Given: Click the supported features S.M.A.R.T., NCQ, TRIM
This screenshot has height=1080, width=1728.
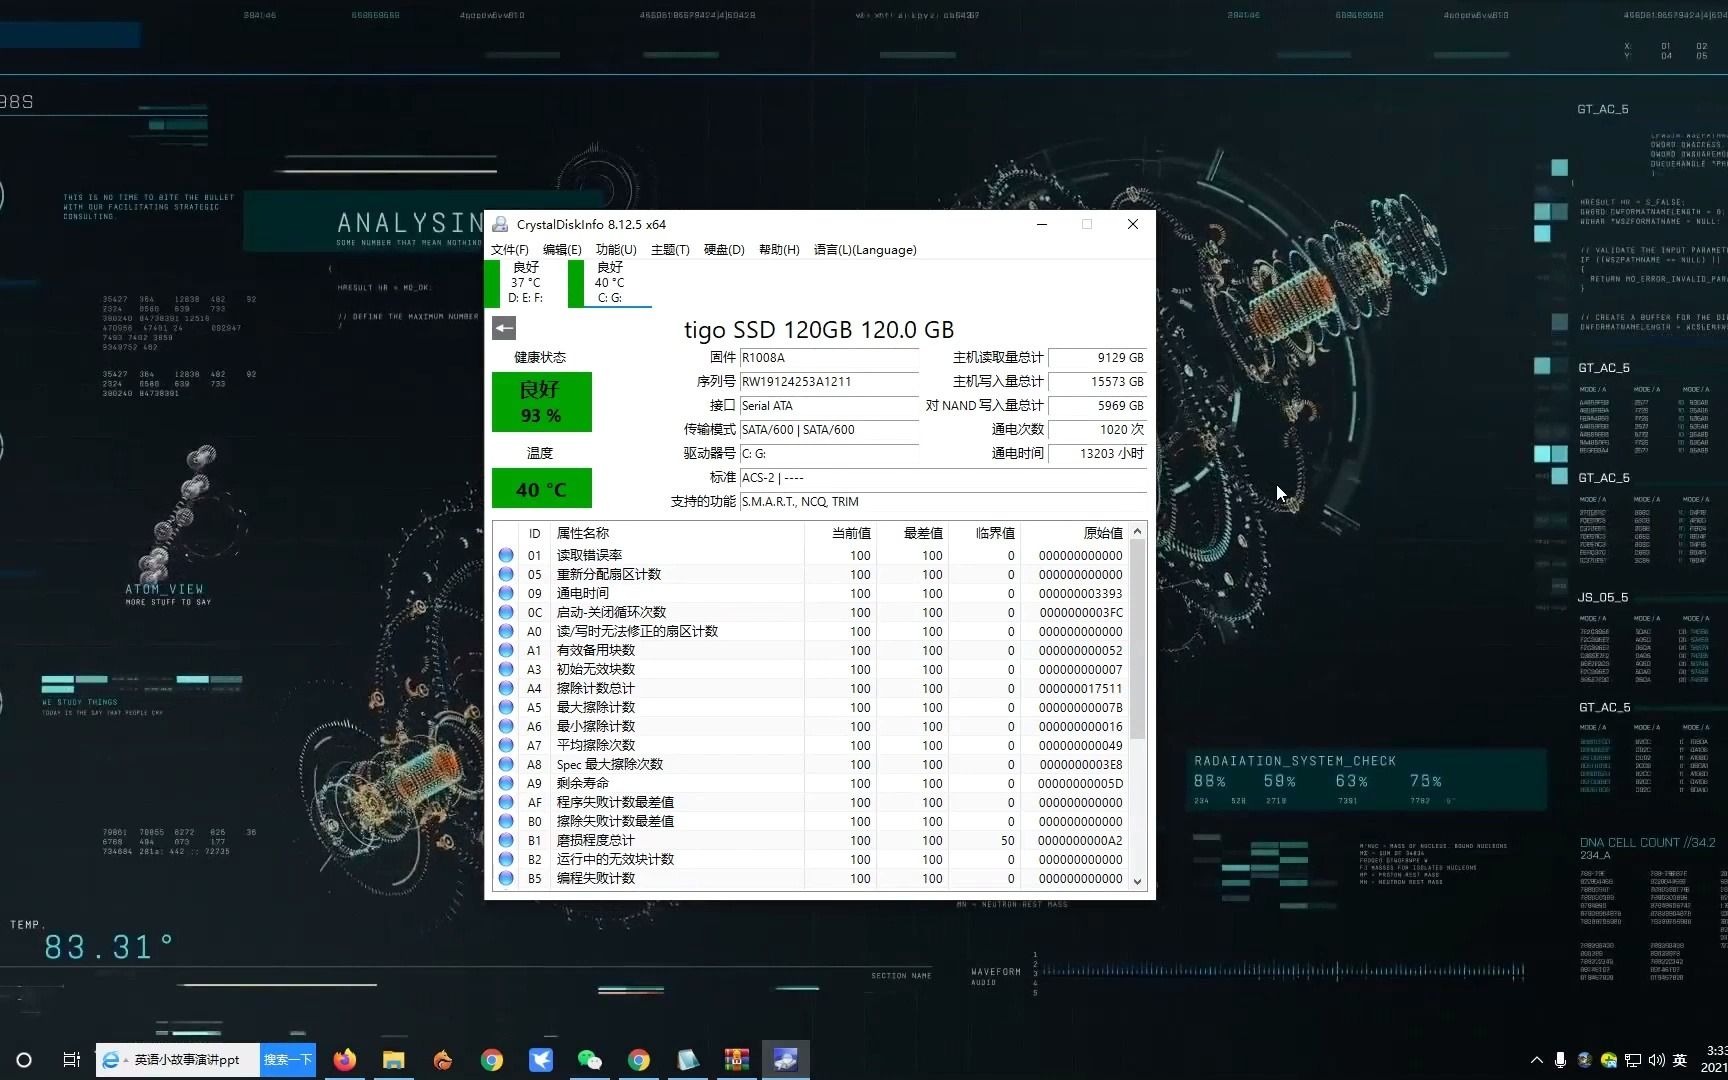Looking at the screenshot, I should [943, 502].
